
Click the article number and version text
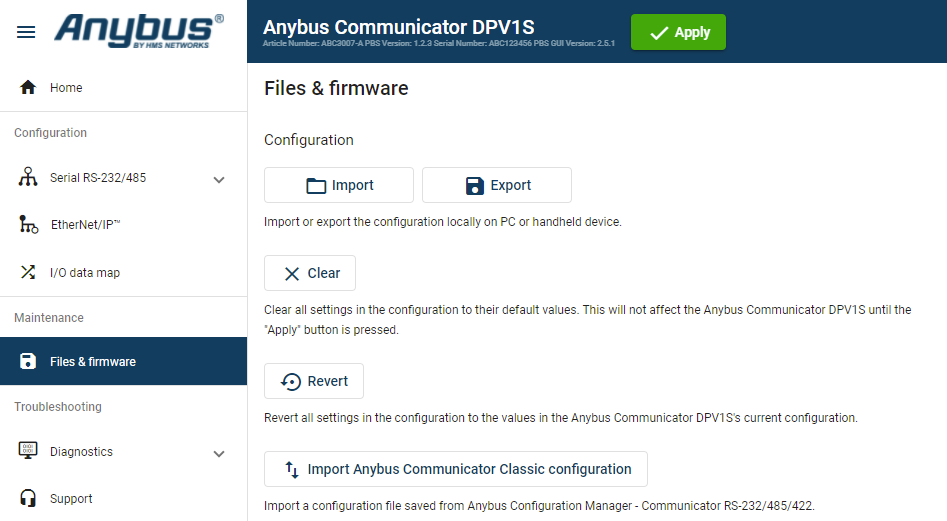[438, 43]
